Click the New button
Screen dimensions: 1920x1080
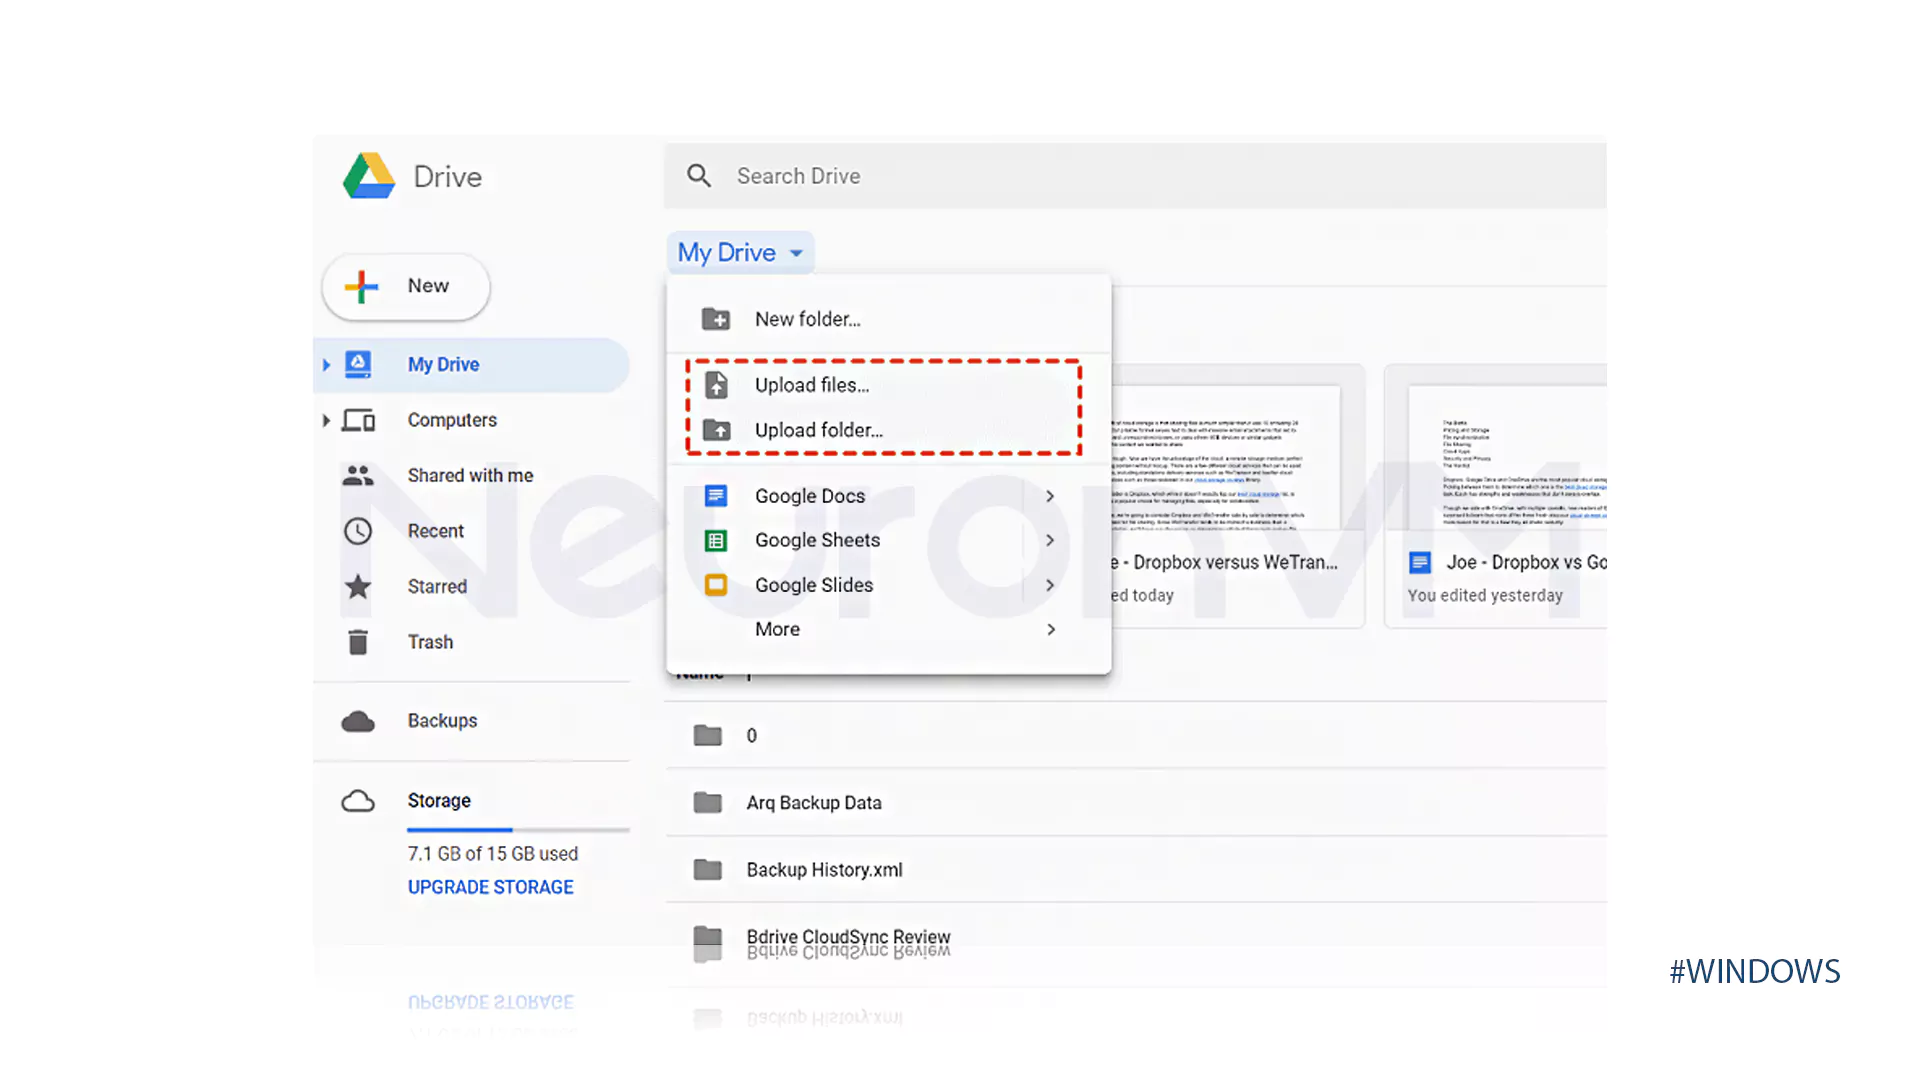[x=405, y=285]
